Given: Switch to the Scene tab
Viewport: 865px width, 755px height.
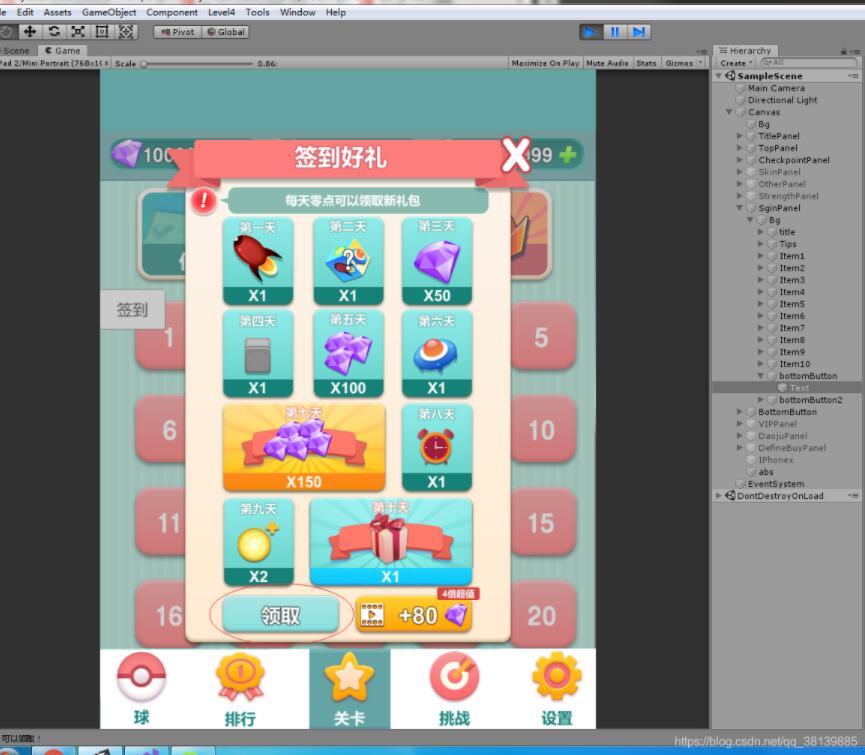Looking at the screenshot, I should [x=13, y=49].
